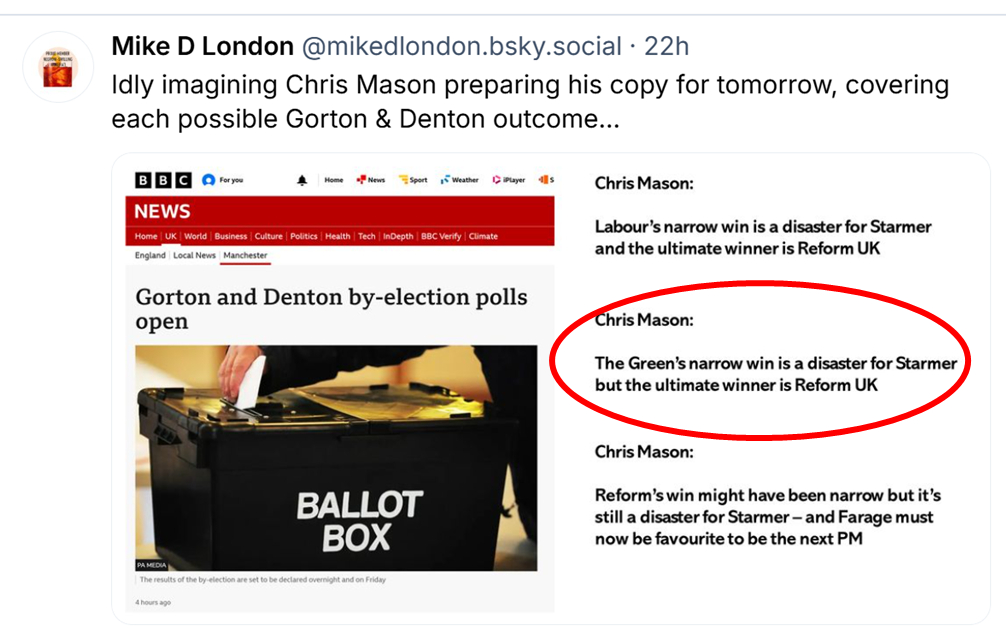This screenshot has height=630, width=1006.
Task: Select the Politics tab in News nav
Action: click(x=303, y=236)
